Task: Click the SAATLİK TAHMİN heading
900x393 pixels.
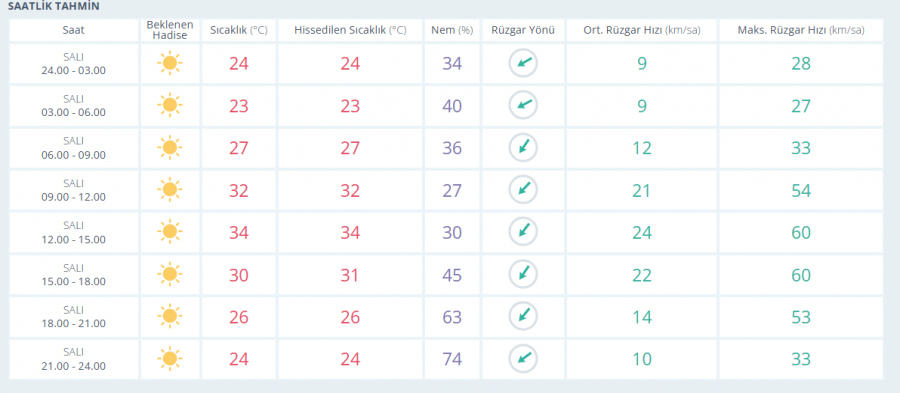Action: (53, 7)
